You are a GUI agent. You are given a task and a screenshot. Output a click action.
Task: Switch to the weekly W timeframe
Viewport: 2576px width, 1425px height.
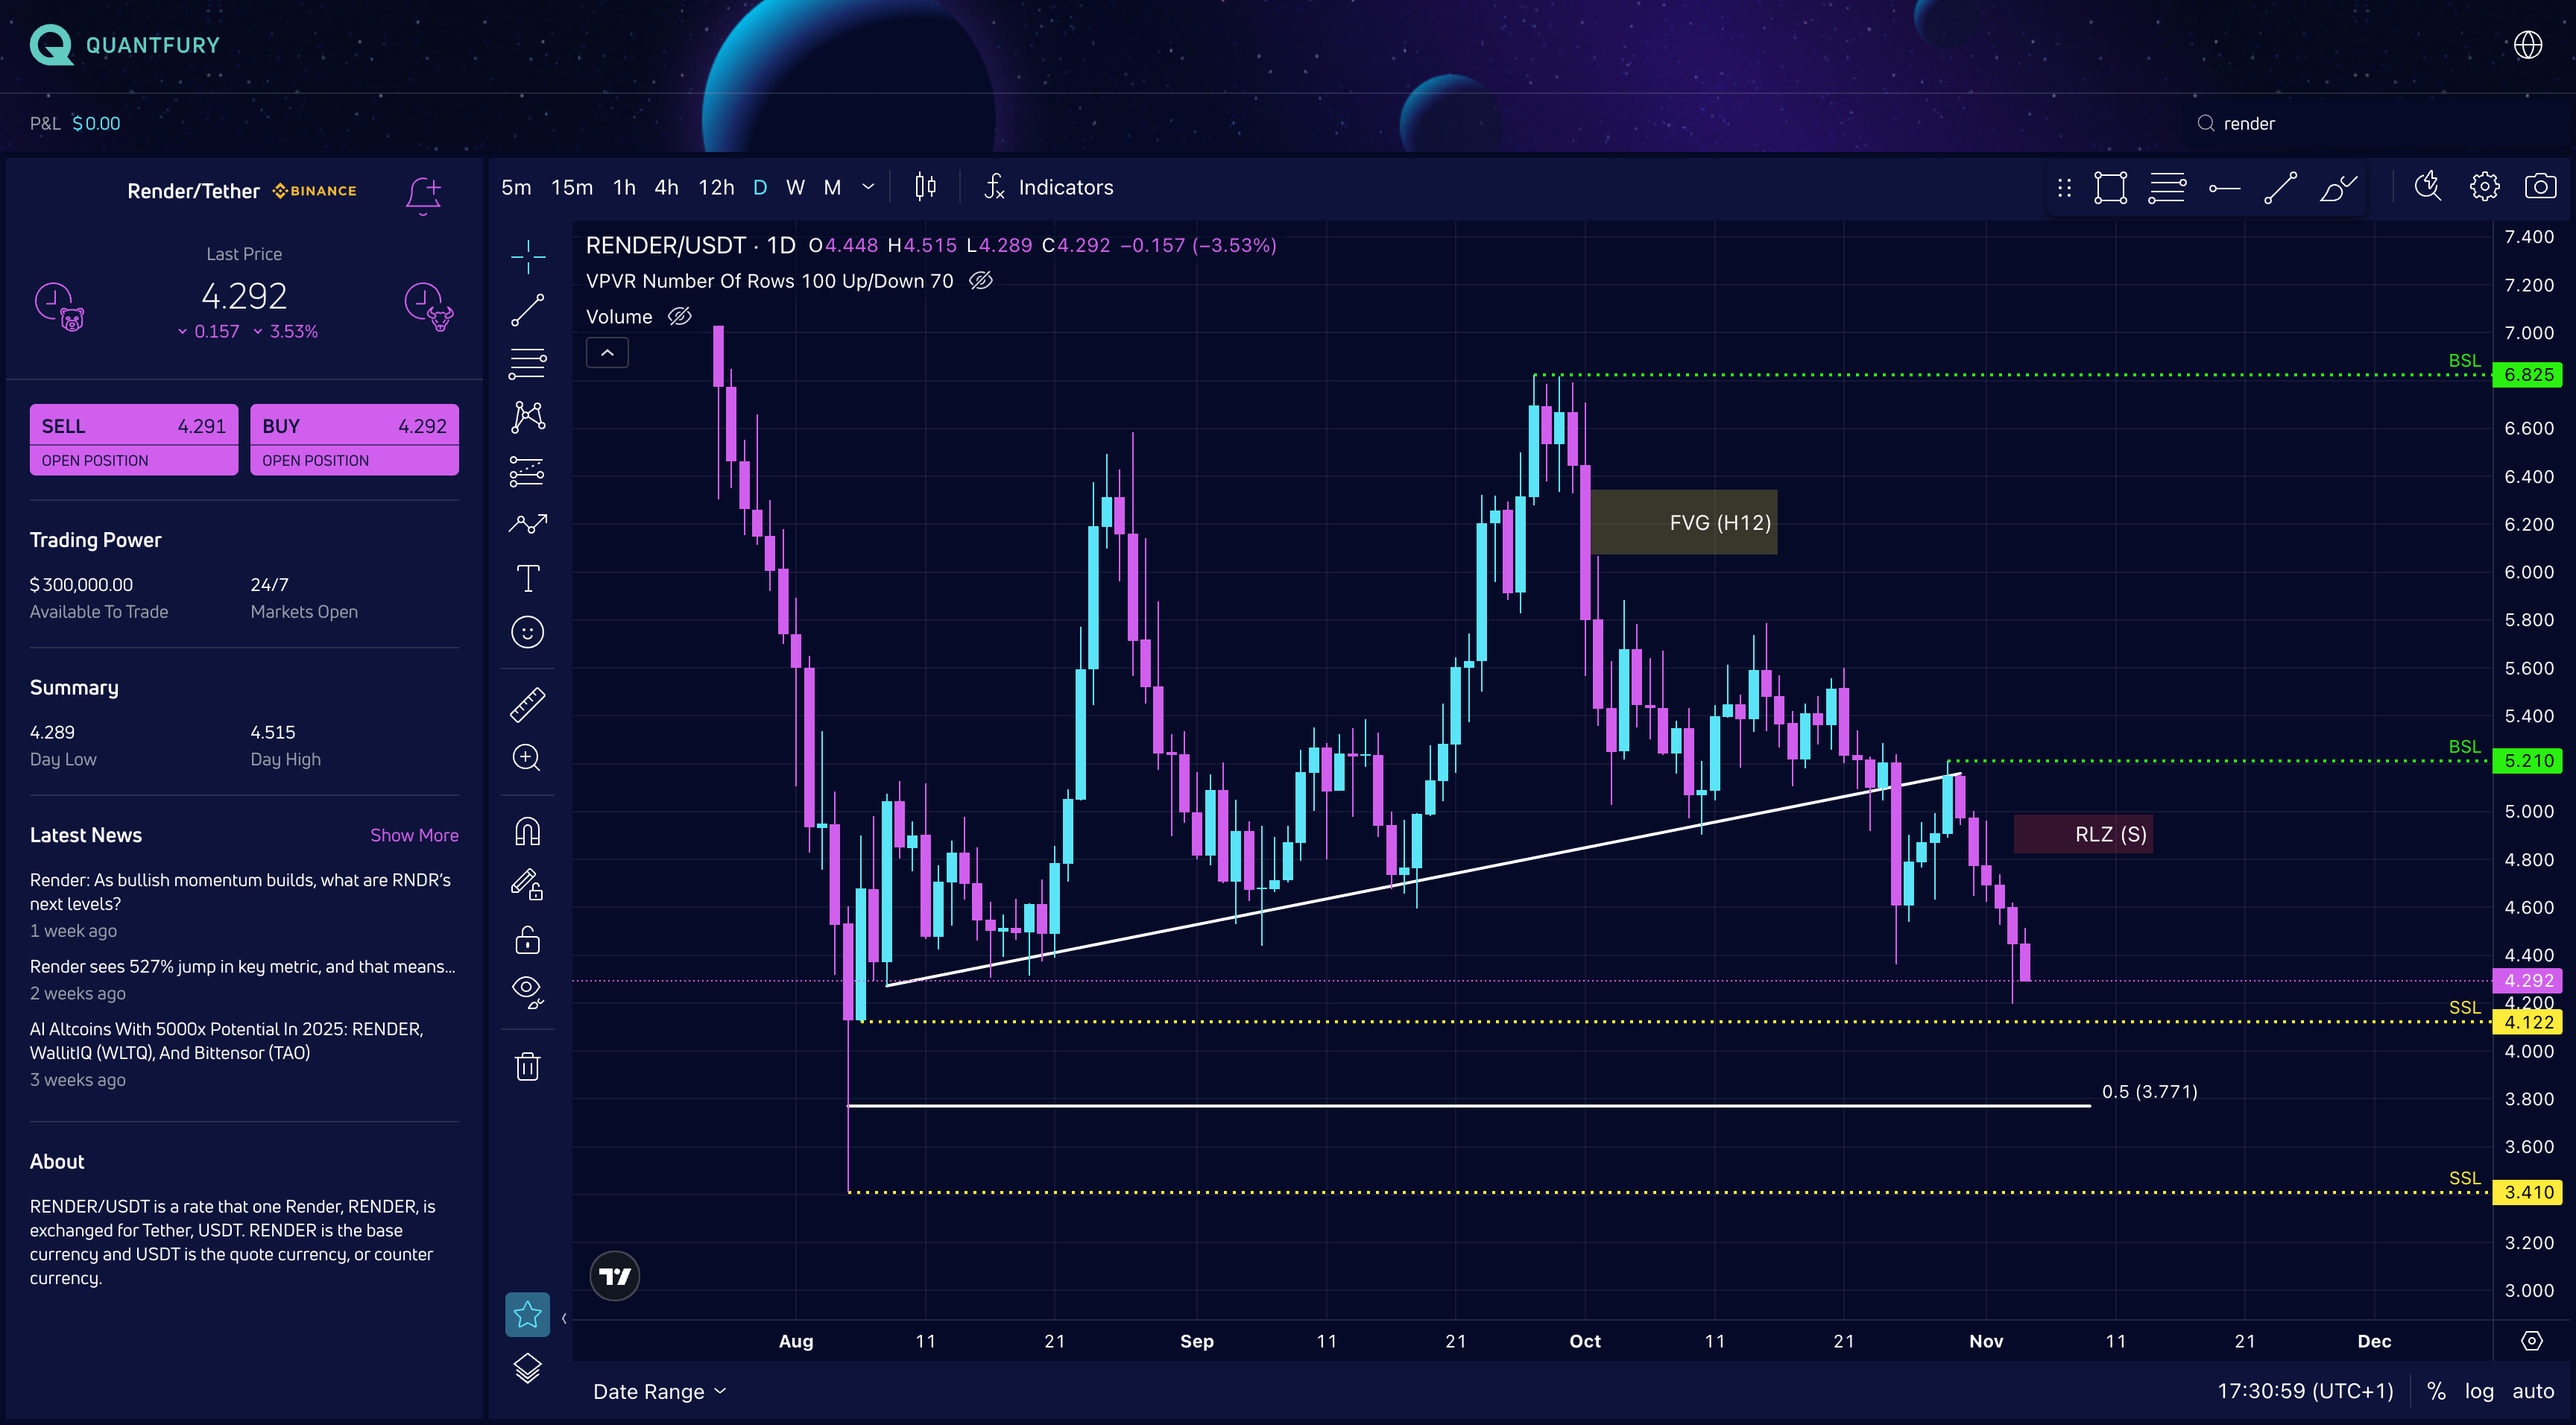795,187
